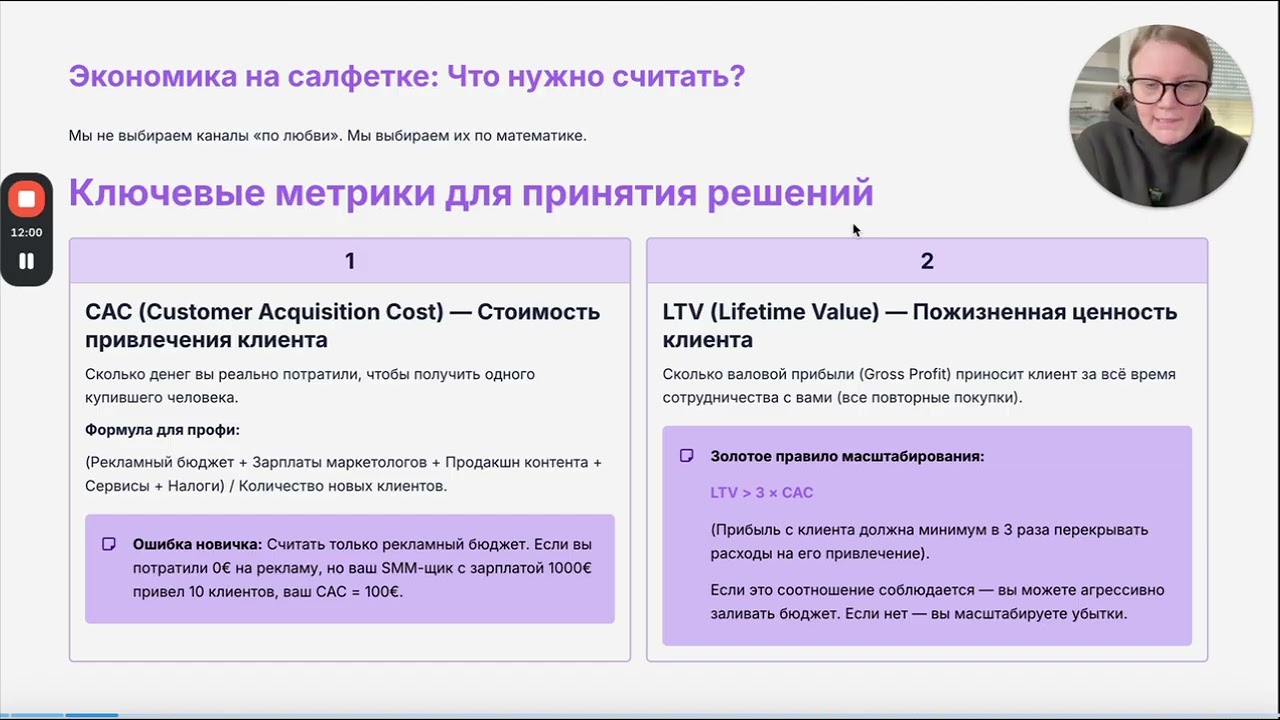The width and height of the screenshot is (1280, 720).
Task: Click the formula 'LTV > 3 × CAC'
Action: pyautogui.click(x=762, y=493)
